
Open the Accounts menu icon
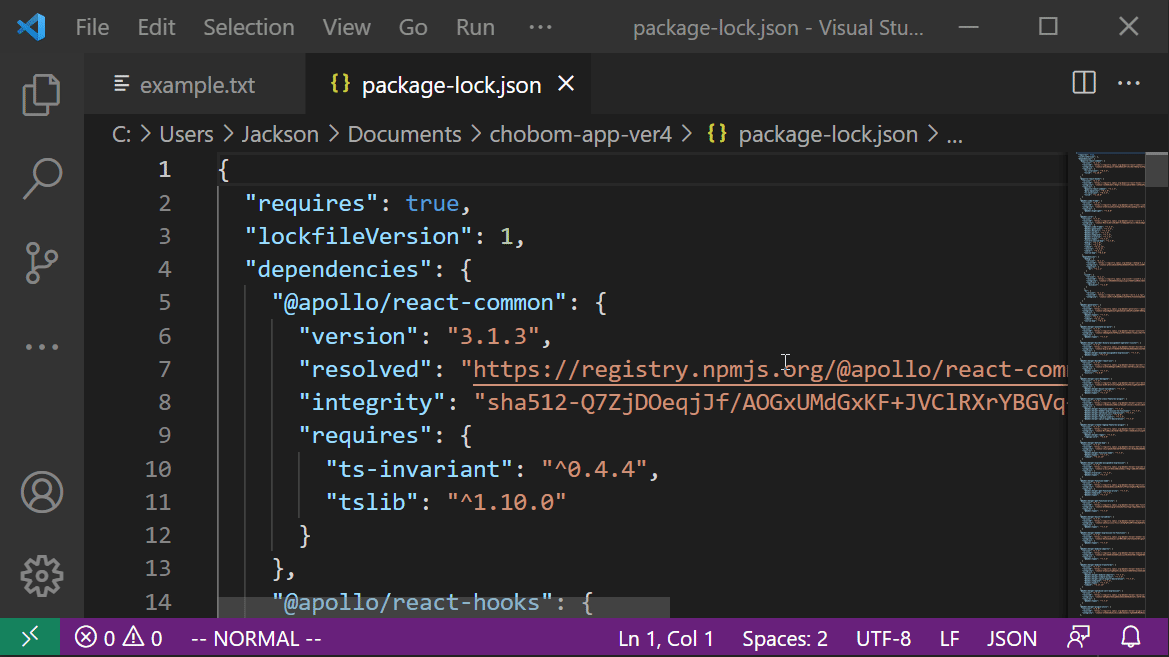click(42, 492)
